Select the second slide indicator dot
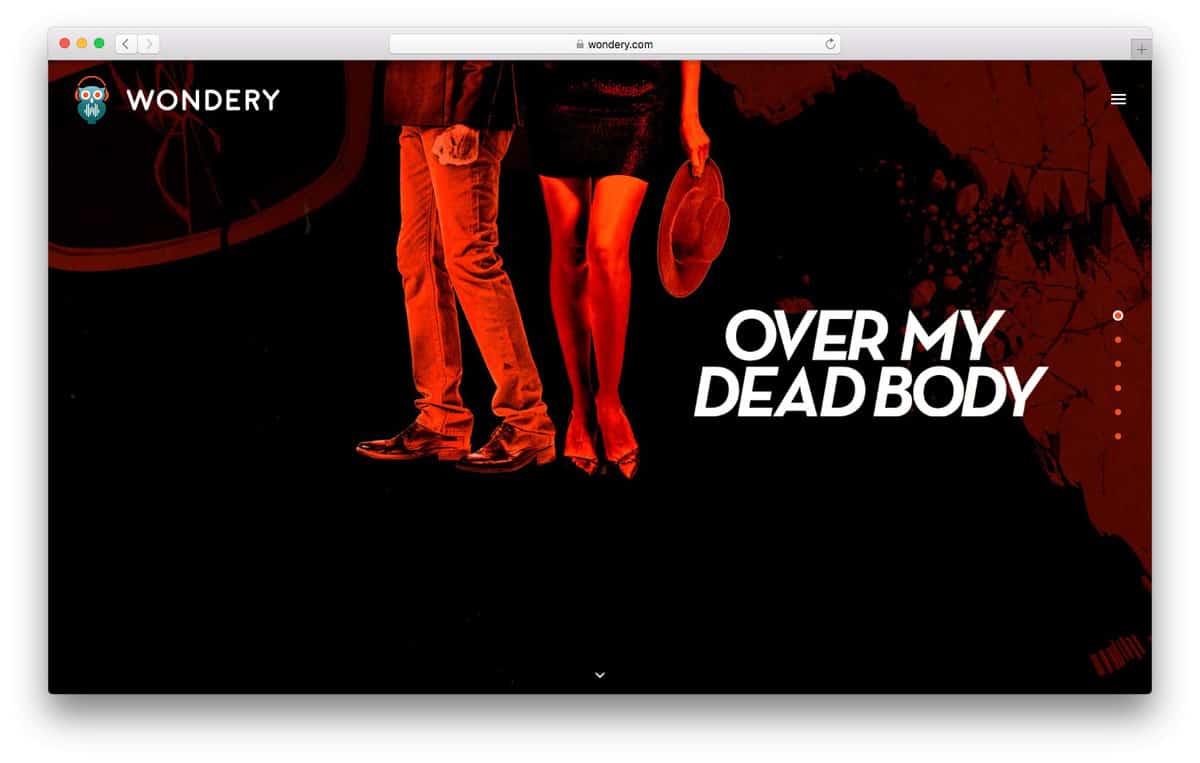The height and width of the screenshot is (763, 1200). (1118, 340)
